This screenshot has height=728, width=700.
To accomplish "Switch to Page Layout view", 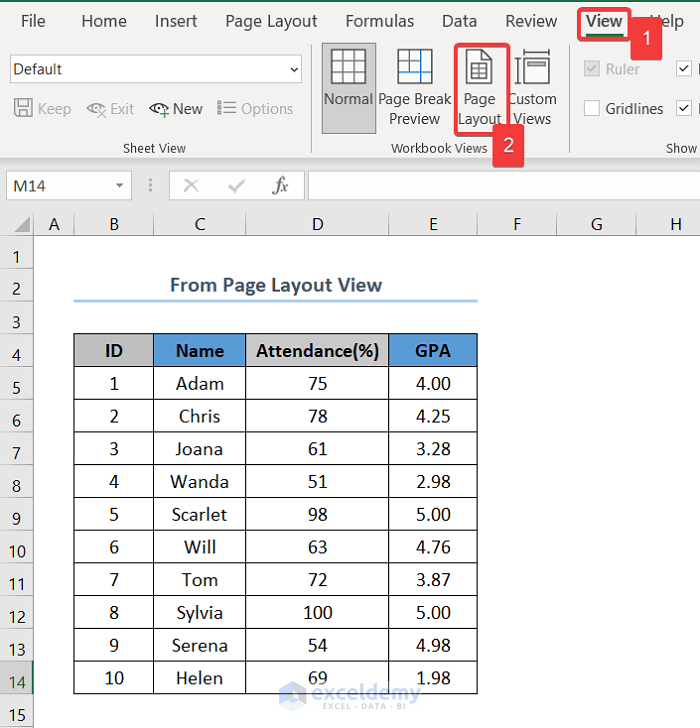I will point(480,88).
